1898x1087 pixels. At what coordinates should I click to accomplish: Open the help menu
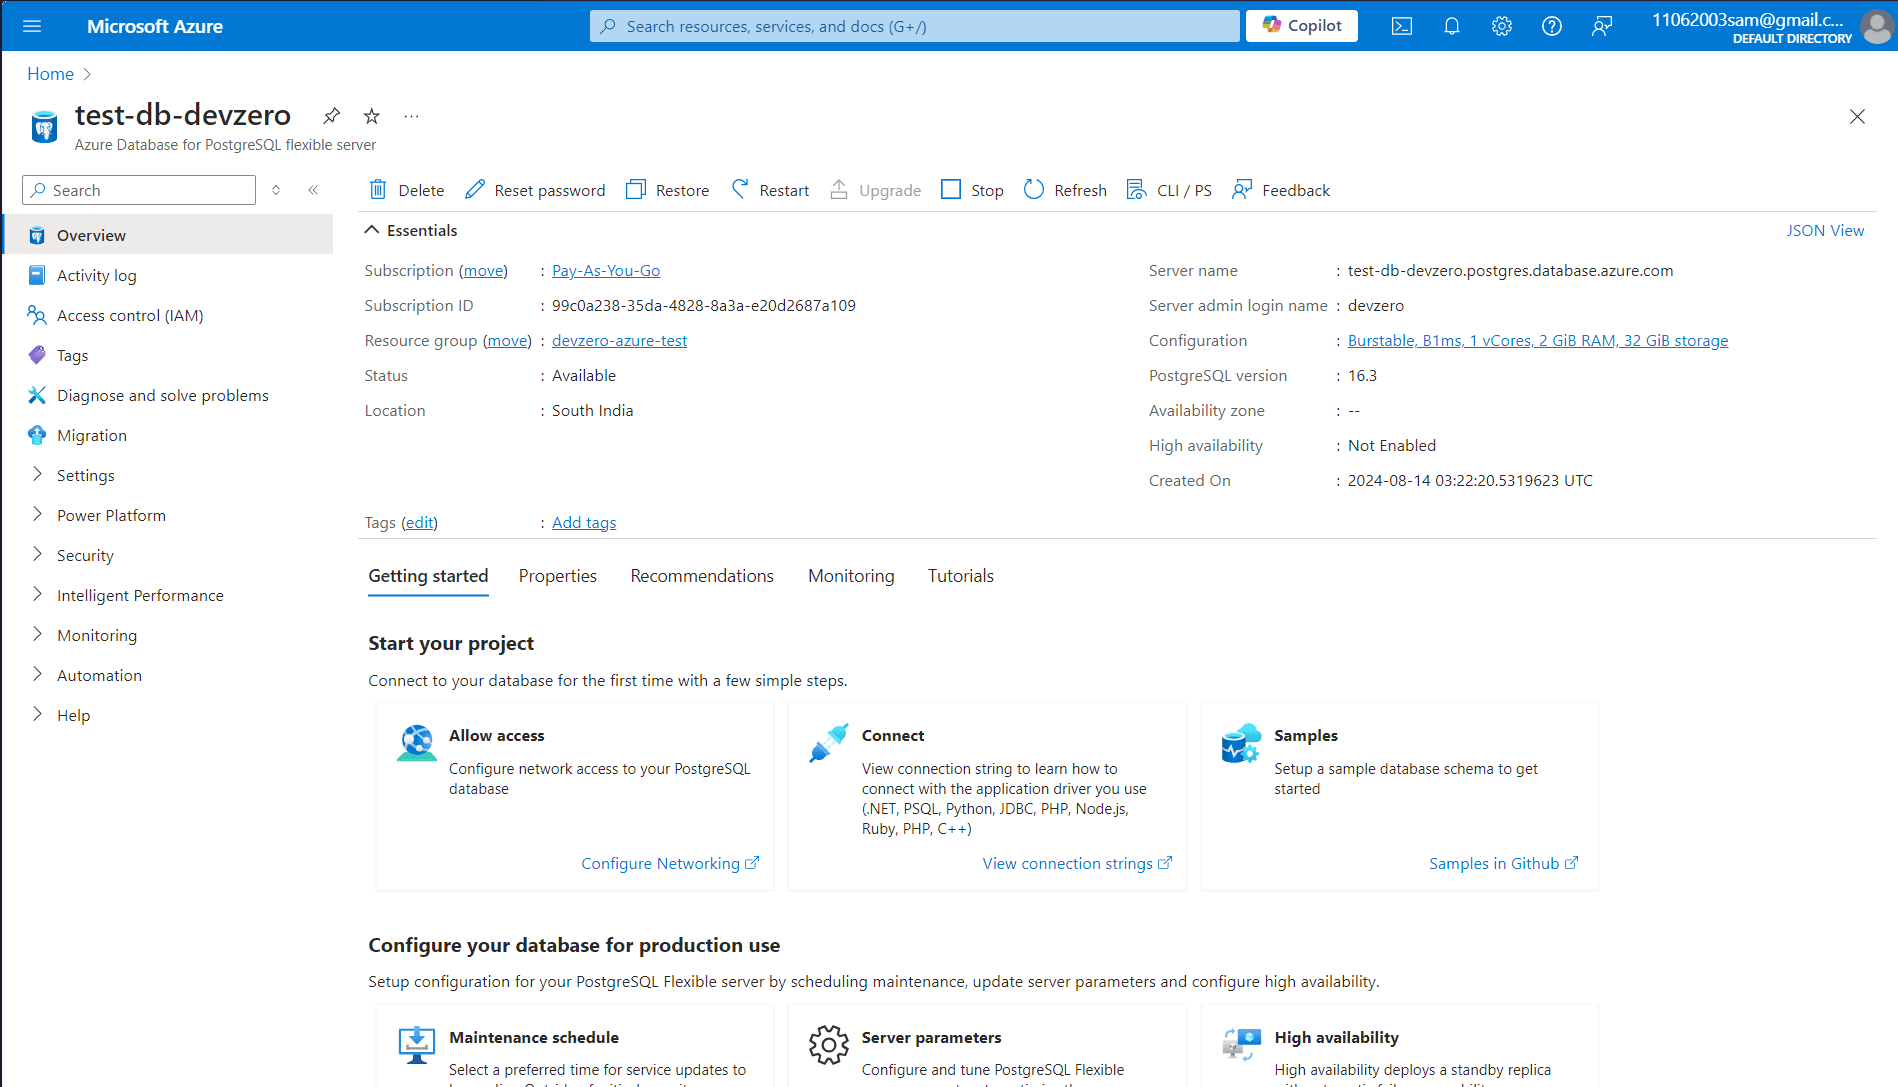[1551, 26]
